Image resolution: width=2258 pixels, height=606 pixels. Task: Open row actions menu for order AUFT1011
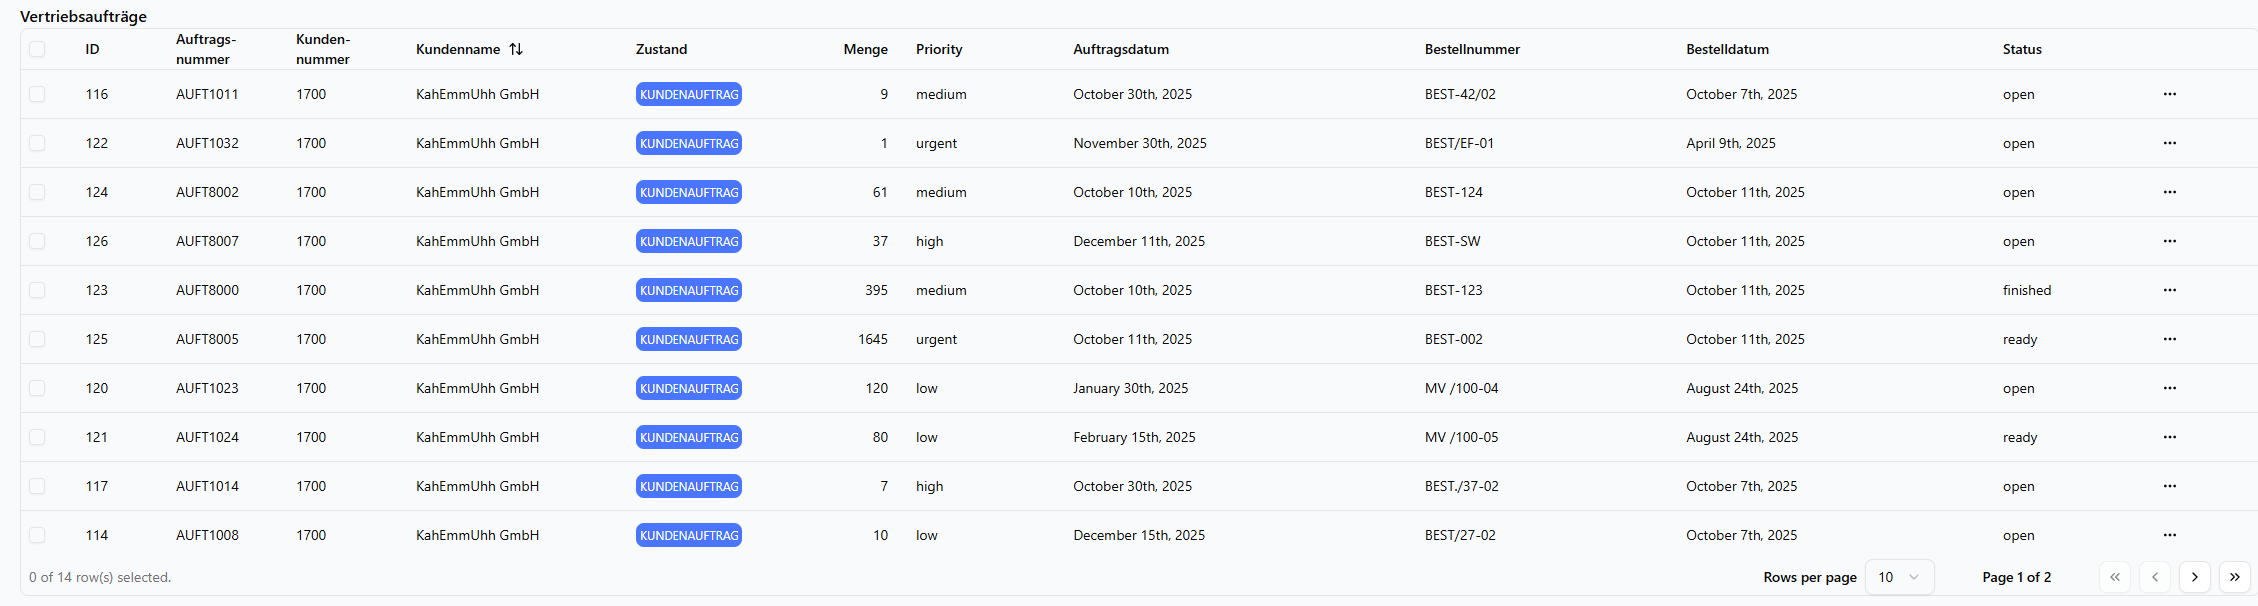tap(2169, 94)
